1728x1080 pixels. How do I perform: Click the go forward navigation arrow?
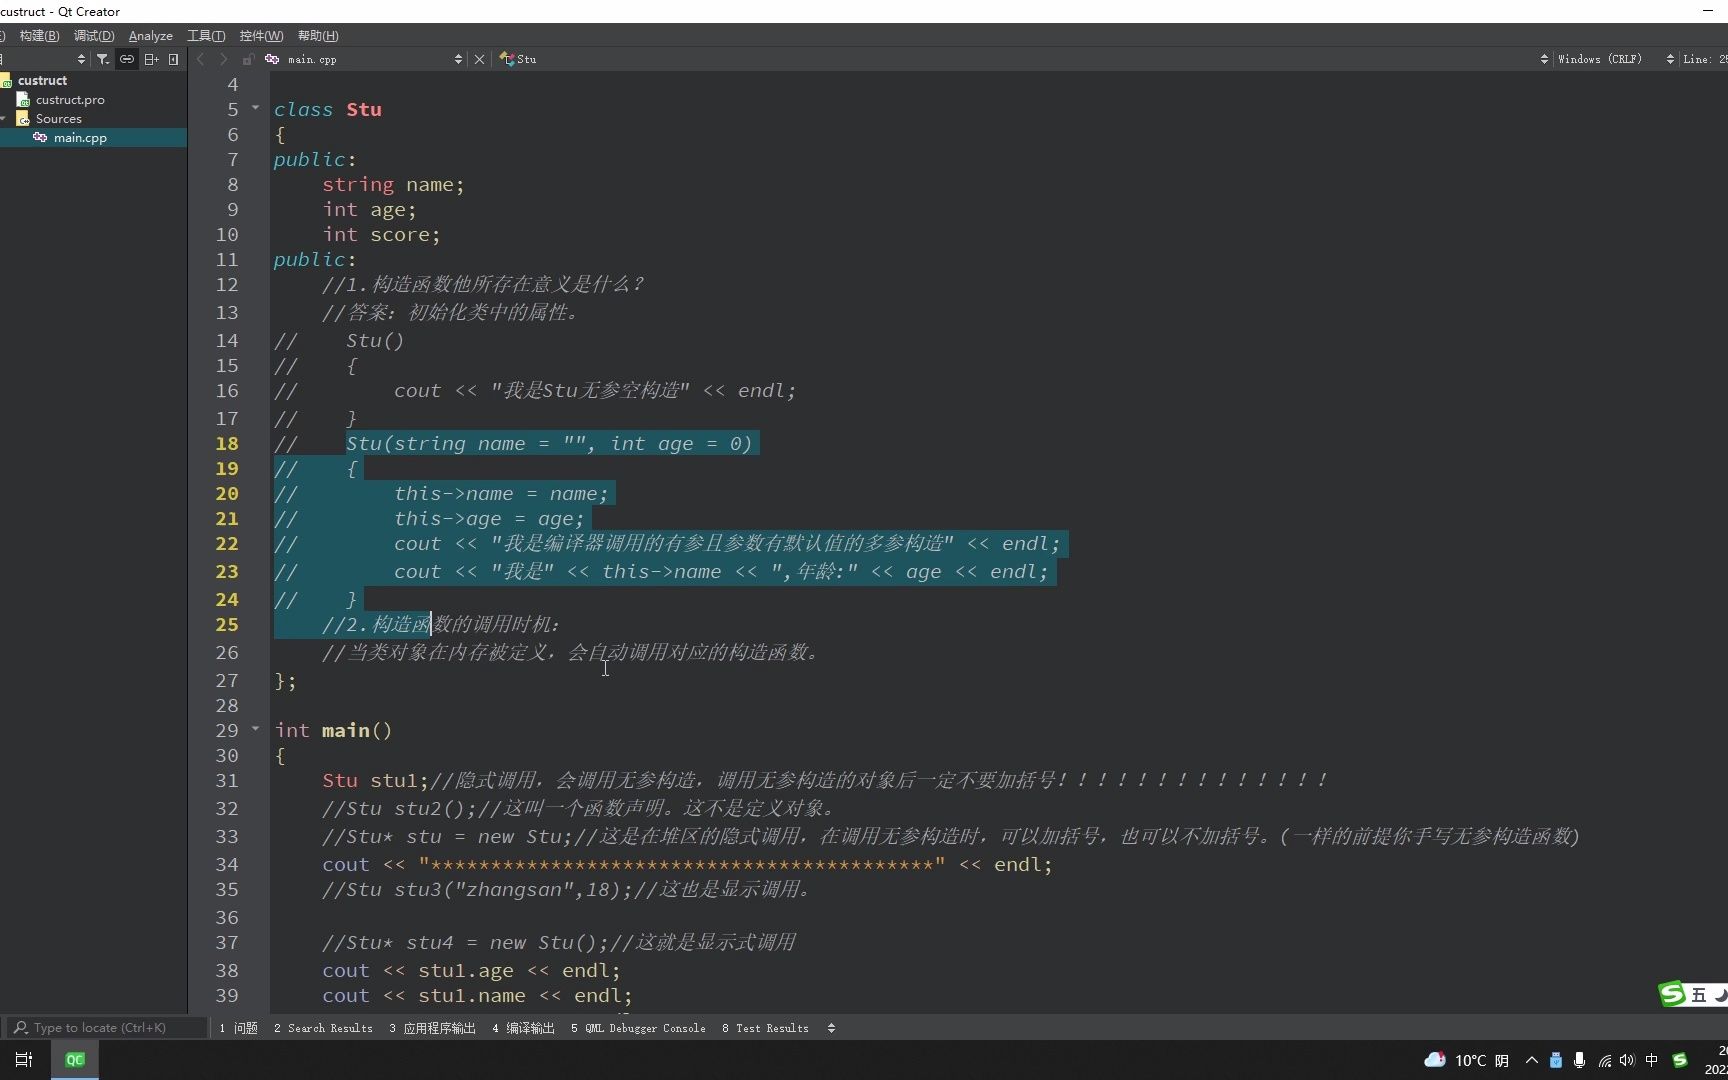tap(223, 59)
